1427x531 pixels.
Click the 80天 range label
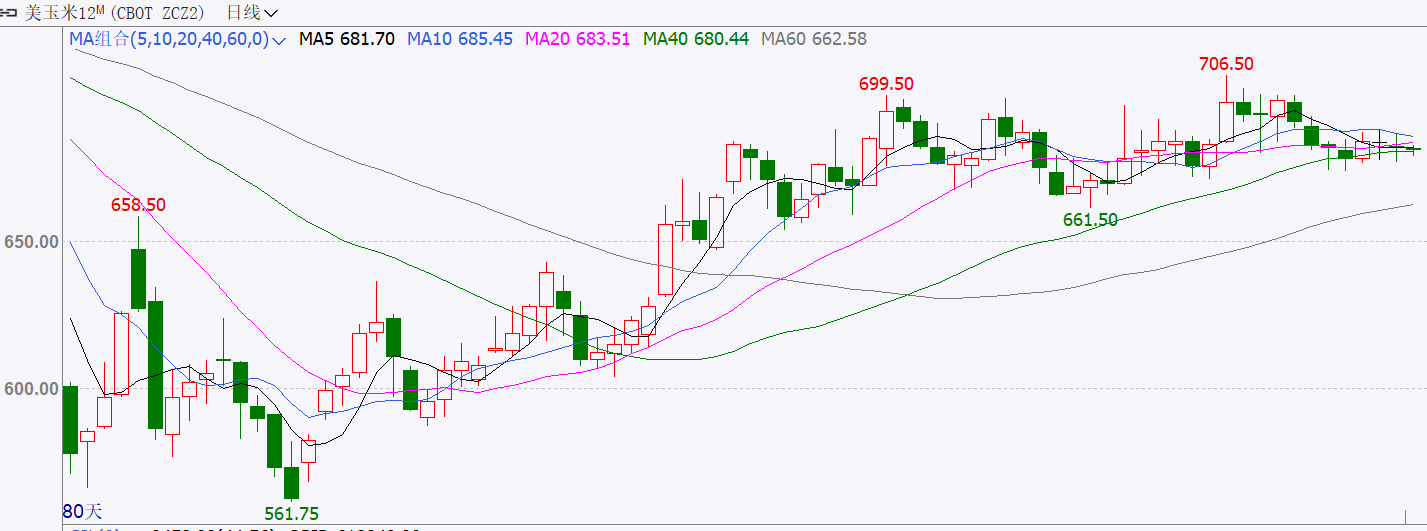click(x=80, y=510)
